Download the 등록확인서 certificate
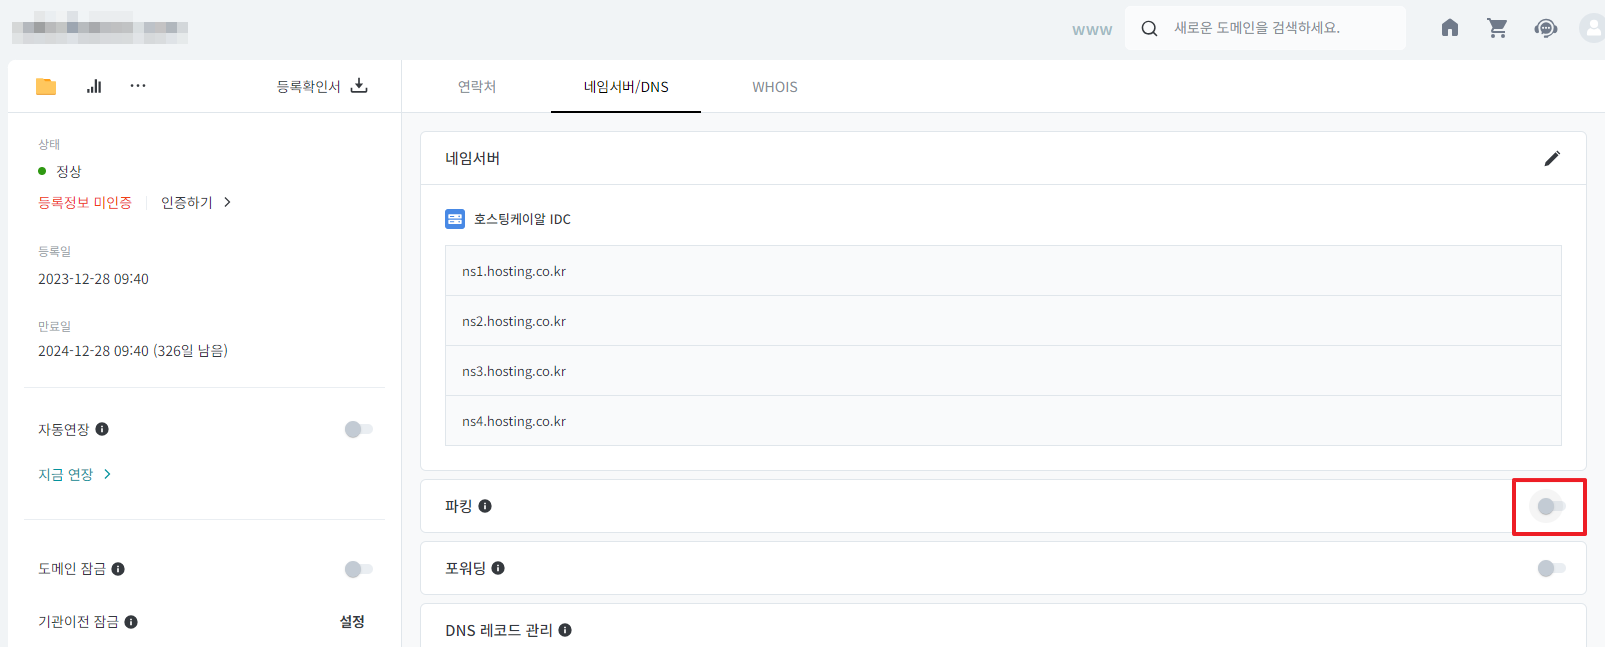Viewport: 1605px width, 647px height. point(359,86)
